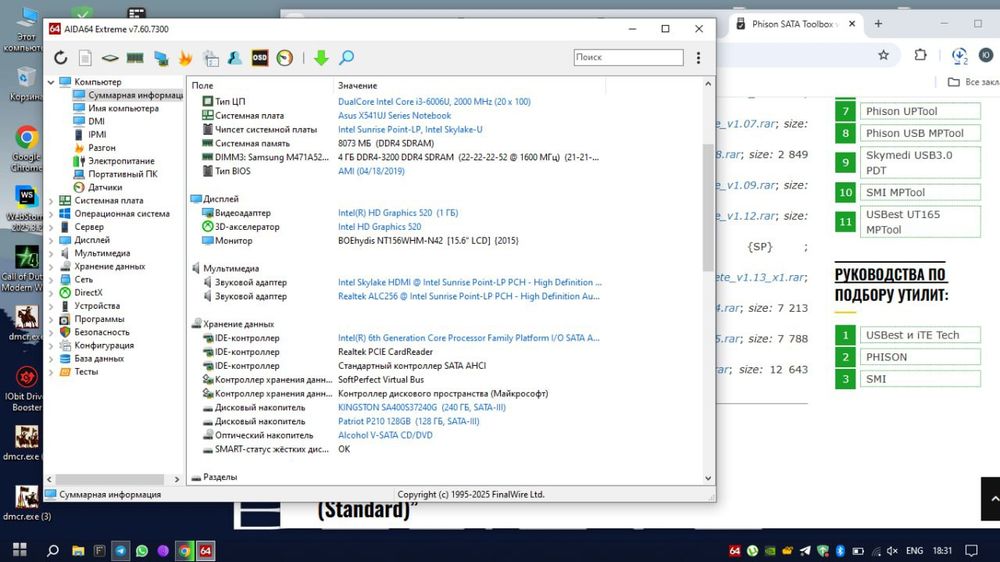Open WhatsApp from the taskbar

142,551
